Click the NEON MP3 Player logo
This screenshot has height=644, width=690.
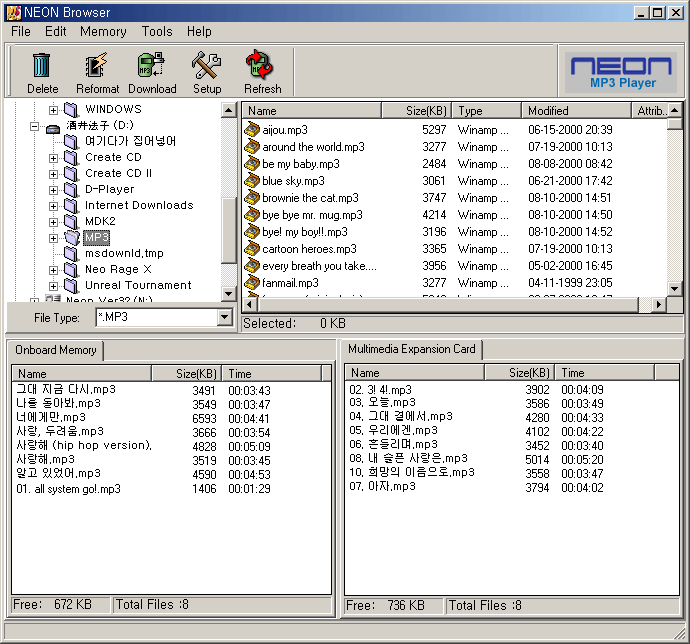point(622,72)
